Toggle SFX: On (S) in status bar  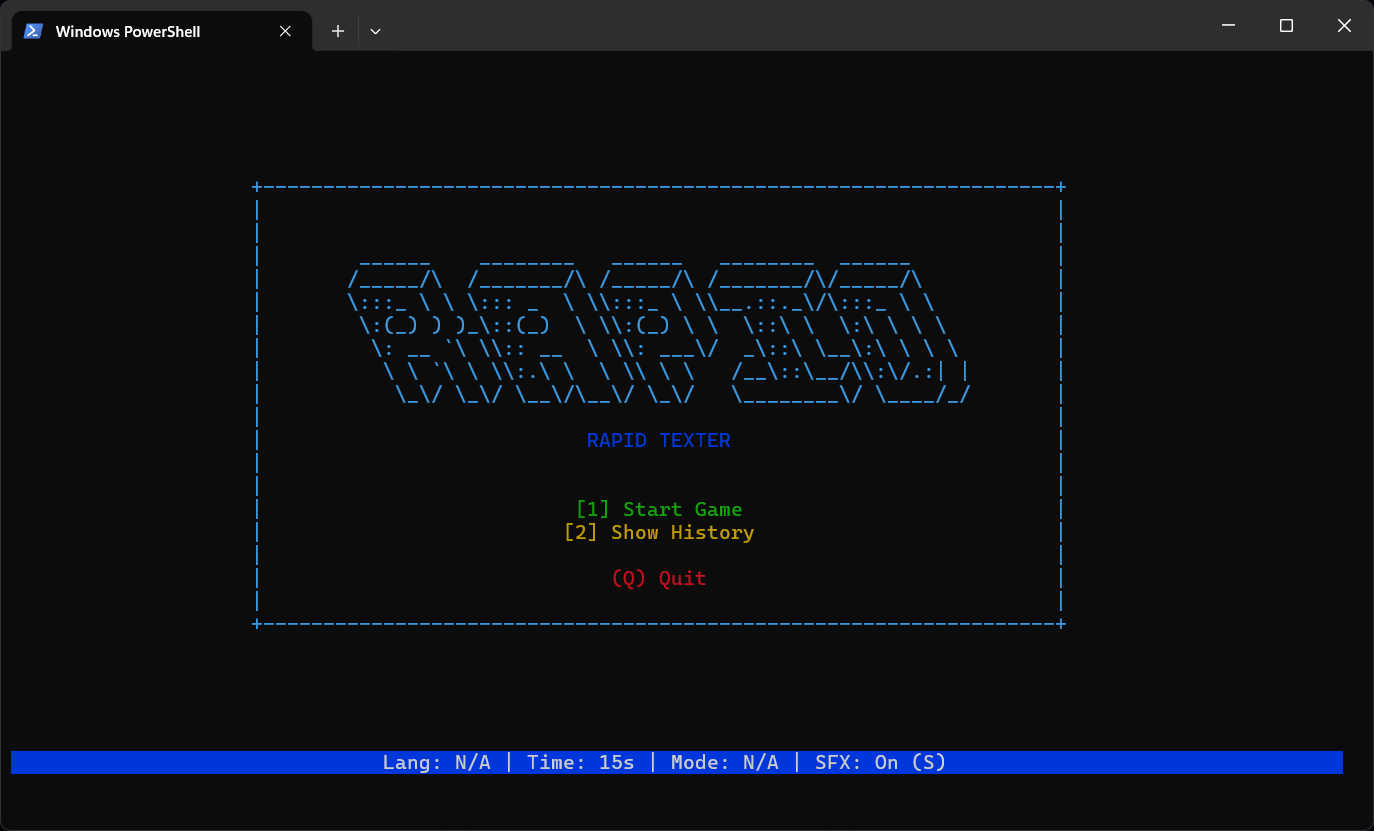click(x=881, y=762)
